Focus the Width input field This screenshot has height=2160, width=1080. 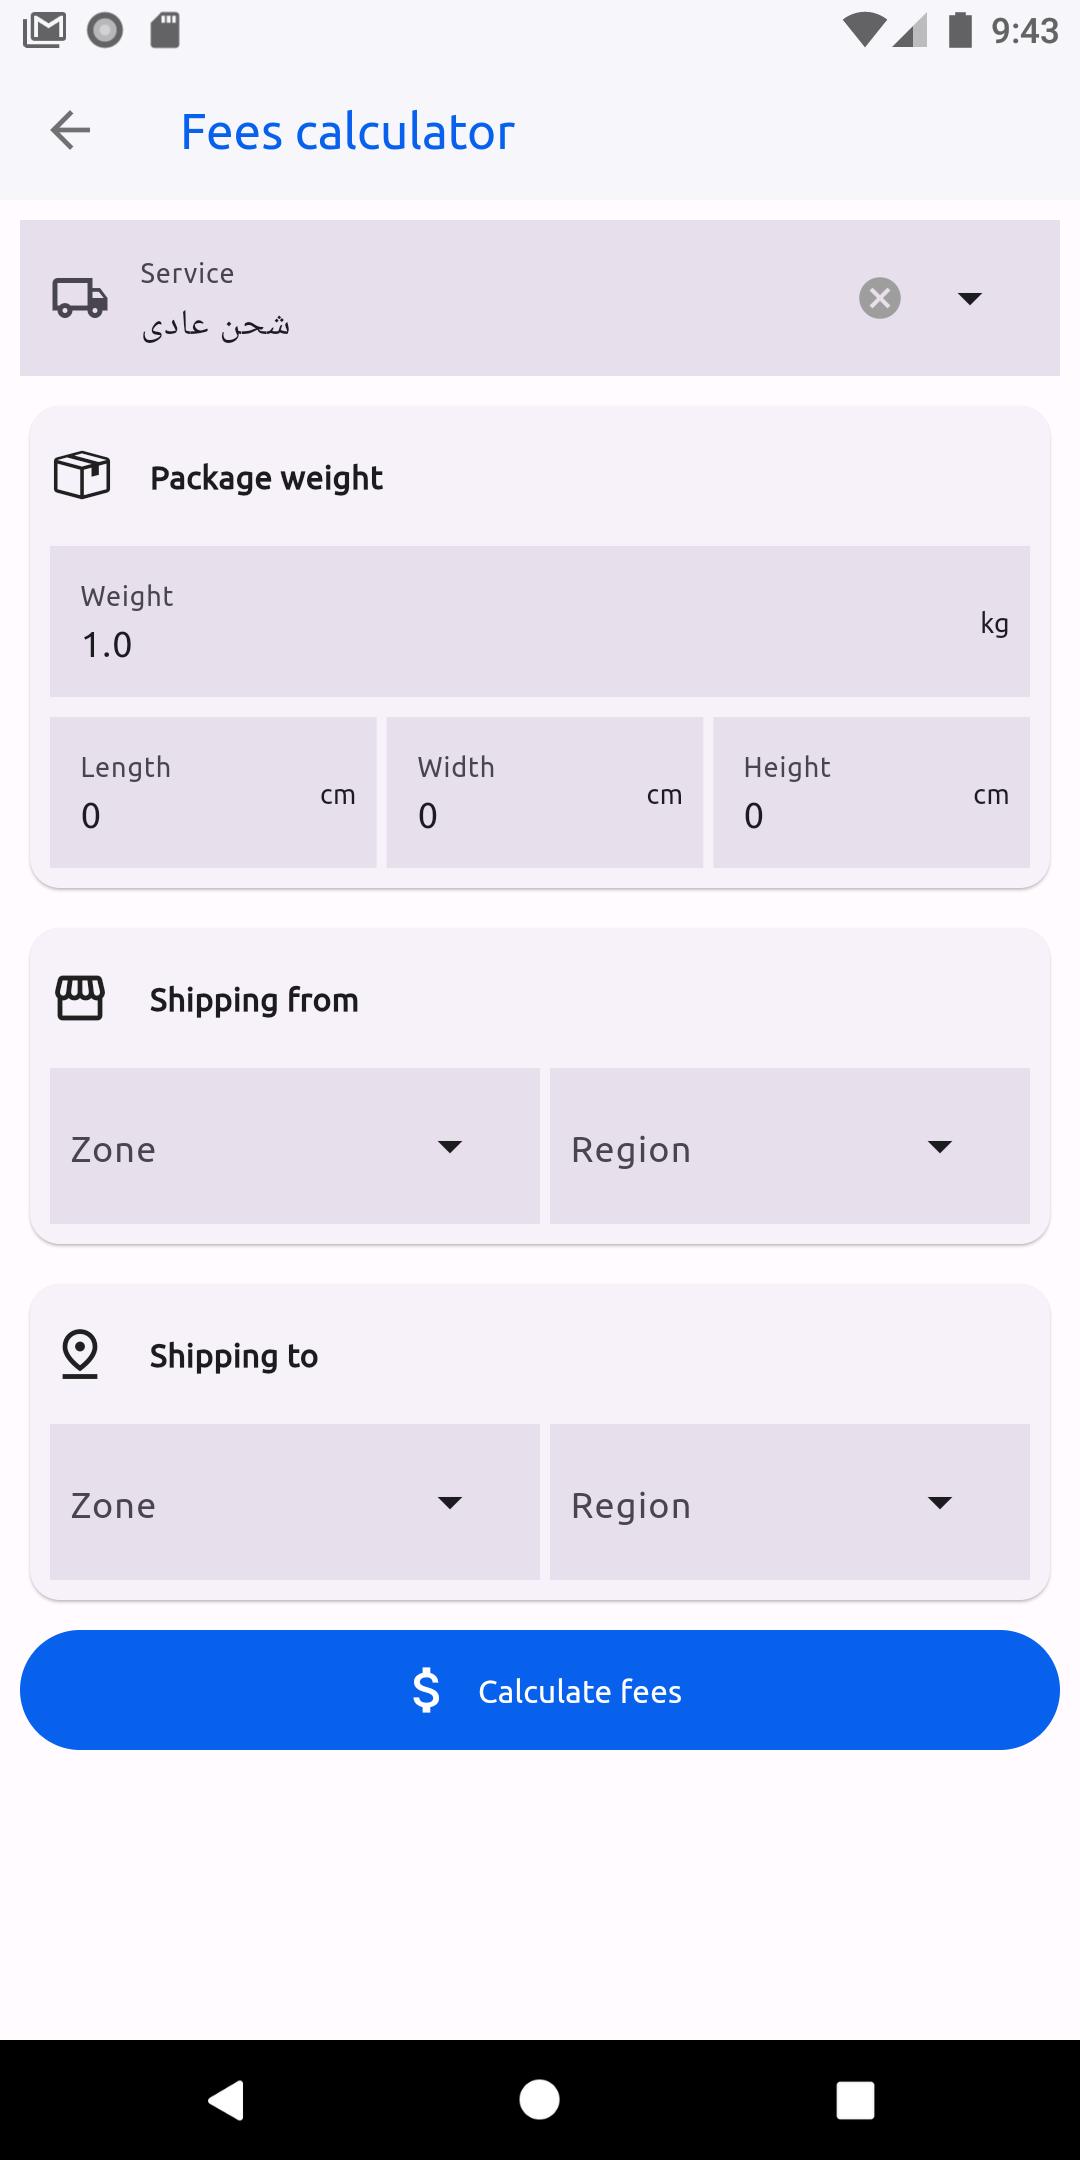pyautogui.click(x=545, y=792)
